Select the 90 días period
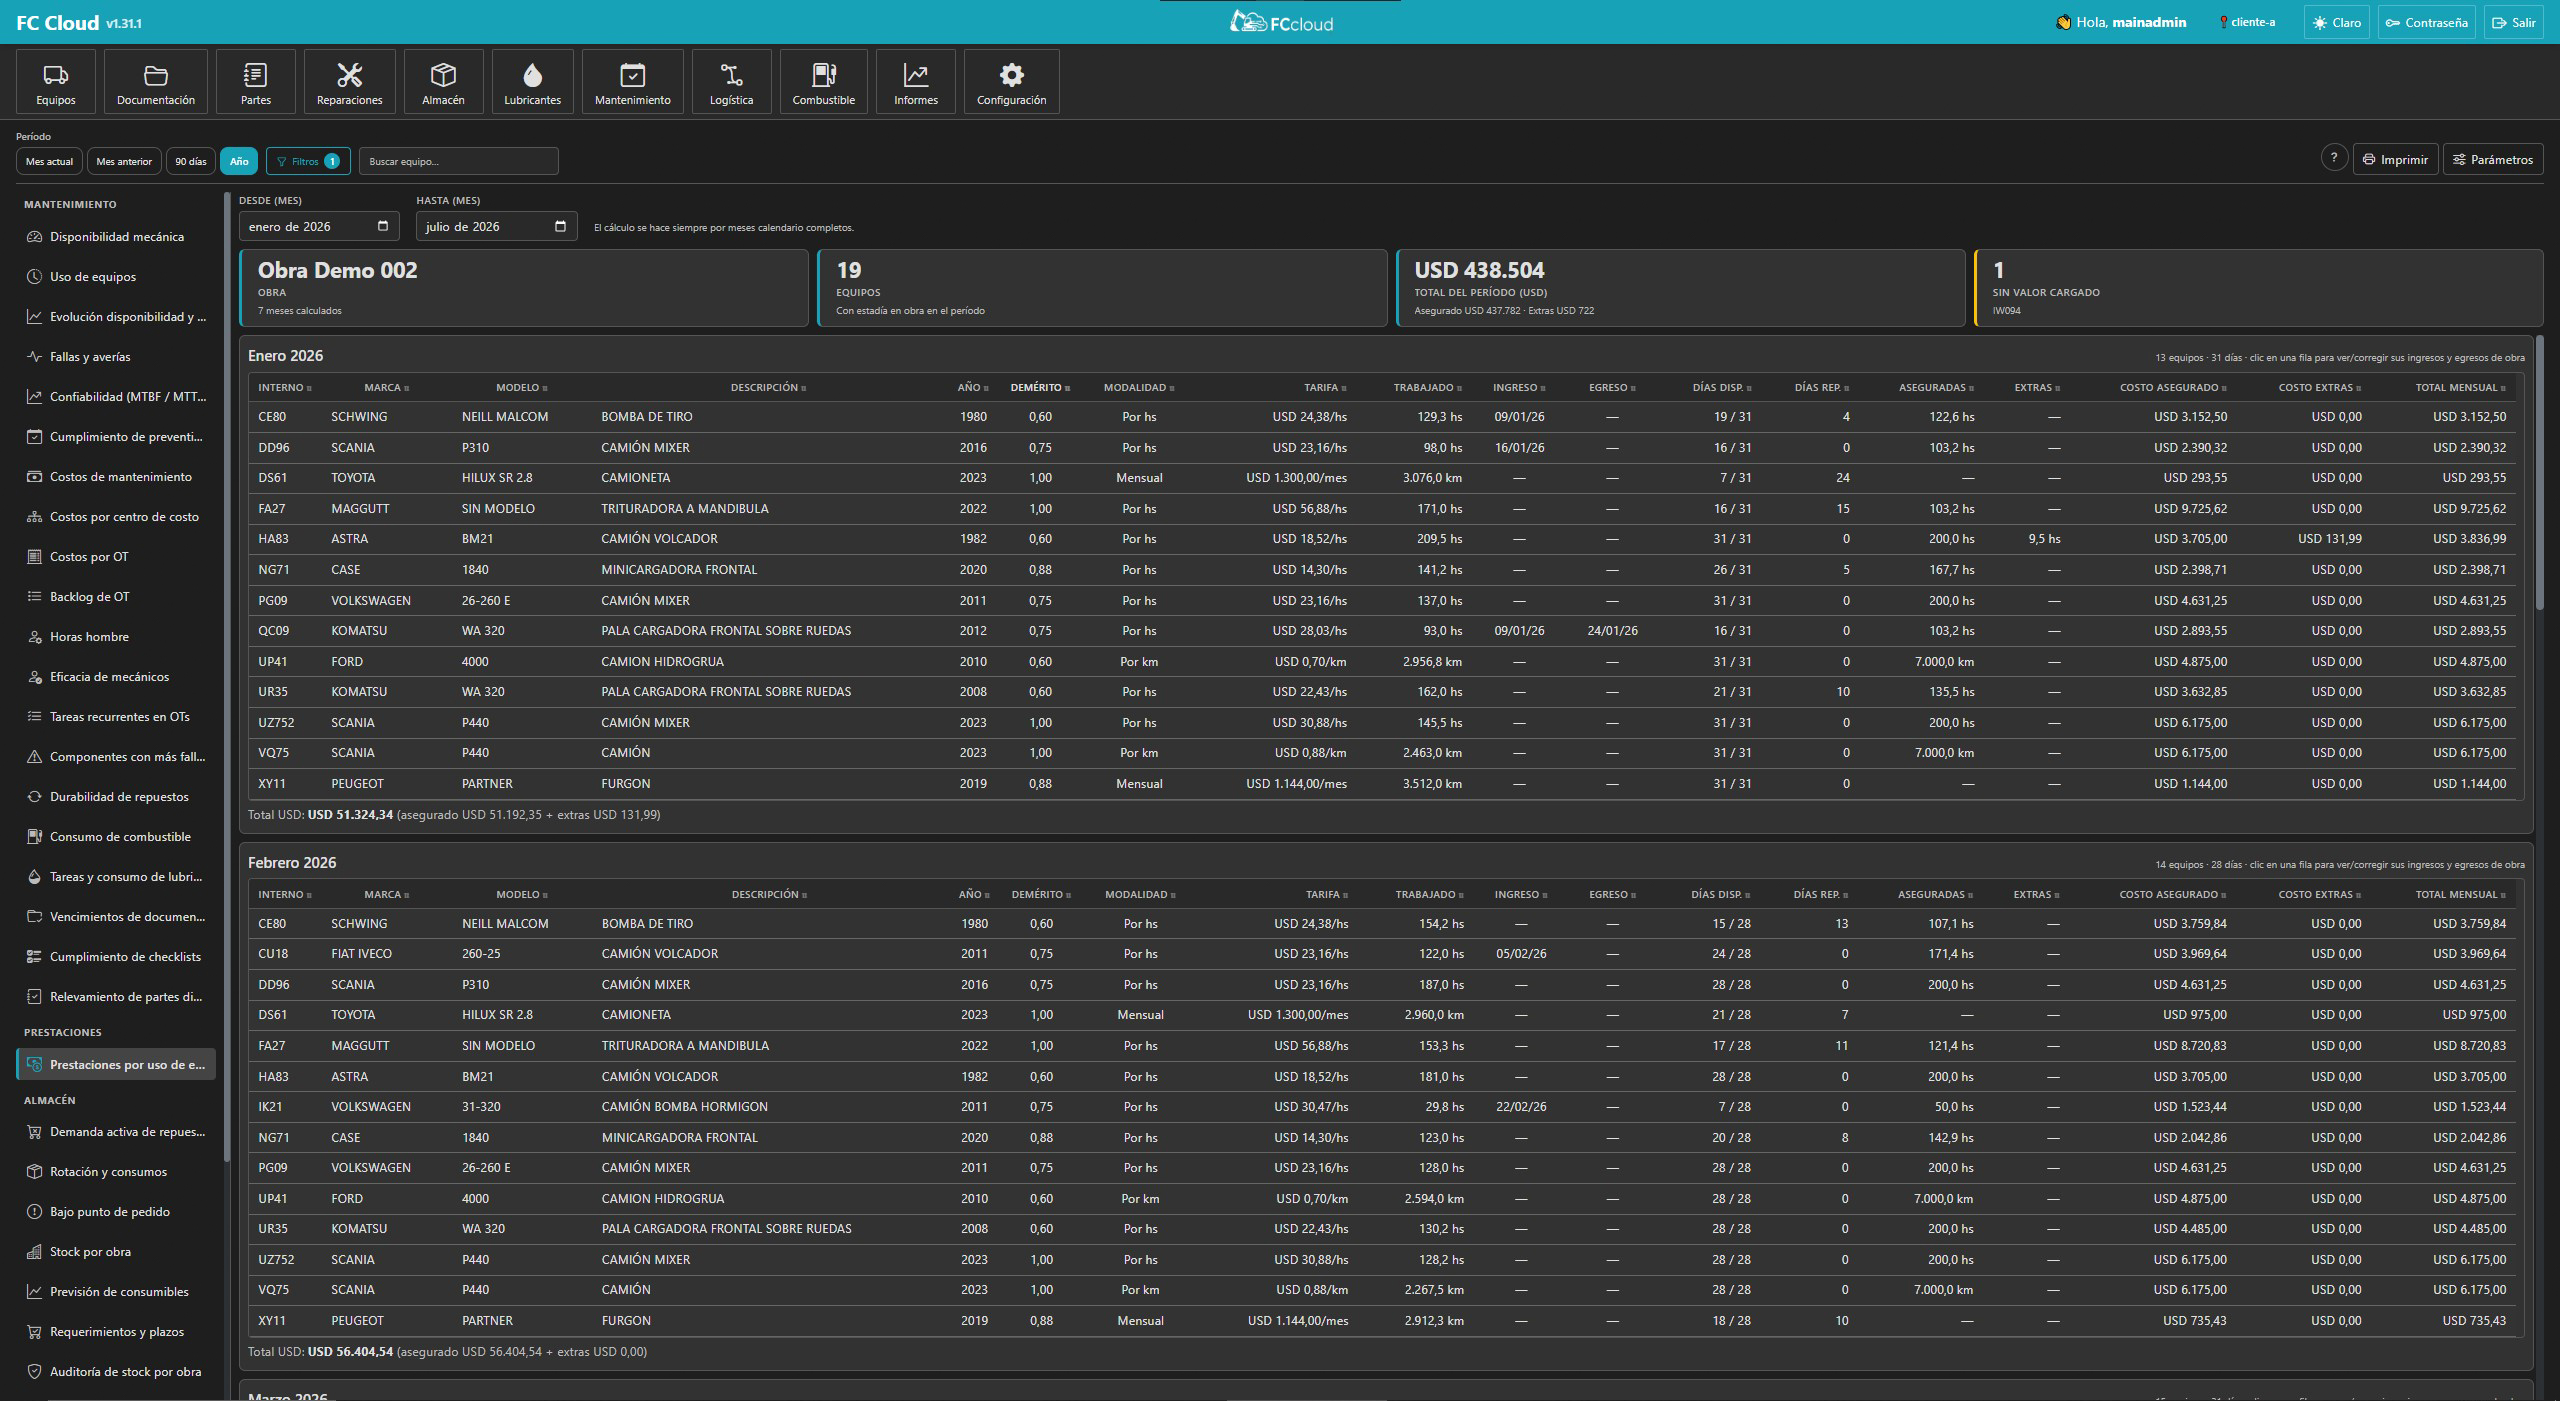Image resolution: width=2560 pixels, height=1401 pixels. point(190,161)
